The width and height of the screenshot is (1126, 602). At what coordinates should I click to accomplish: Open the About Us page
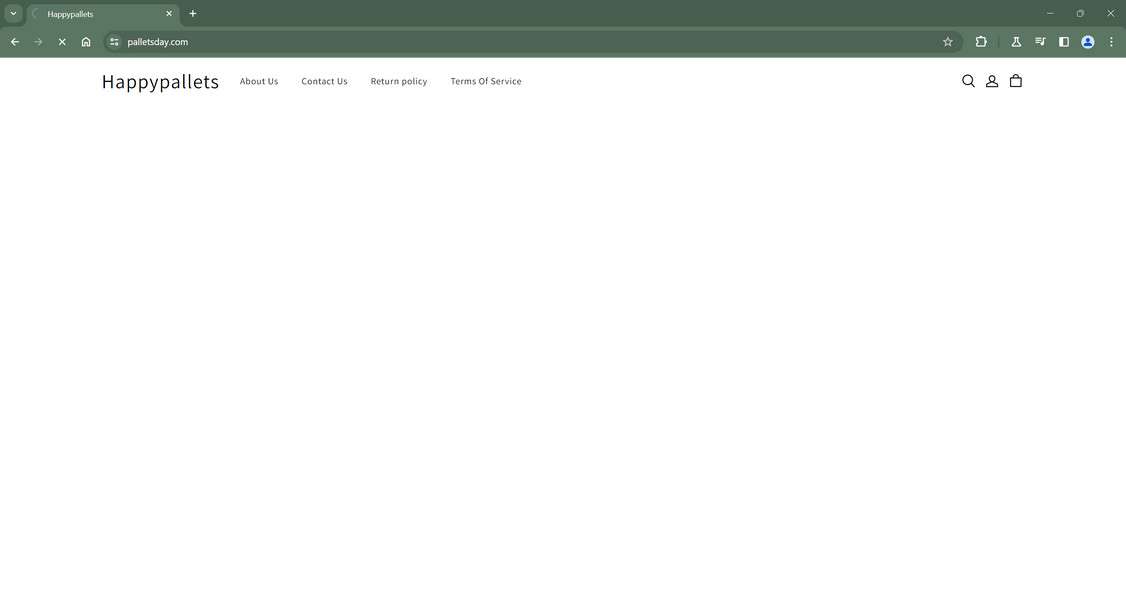click(x=258, y=81)
